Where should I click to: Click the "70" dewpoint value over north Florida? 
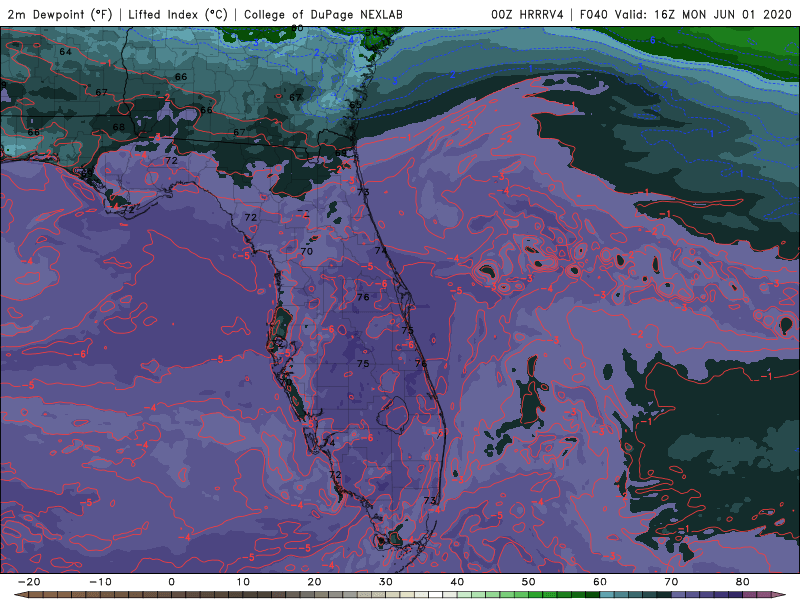(x=307, y=251)
